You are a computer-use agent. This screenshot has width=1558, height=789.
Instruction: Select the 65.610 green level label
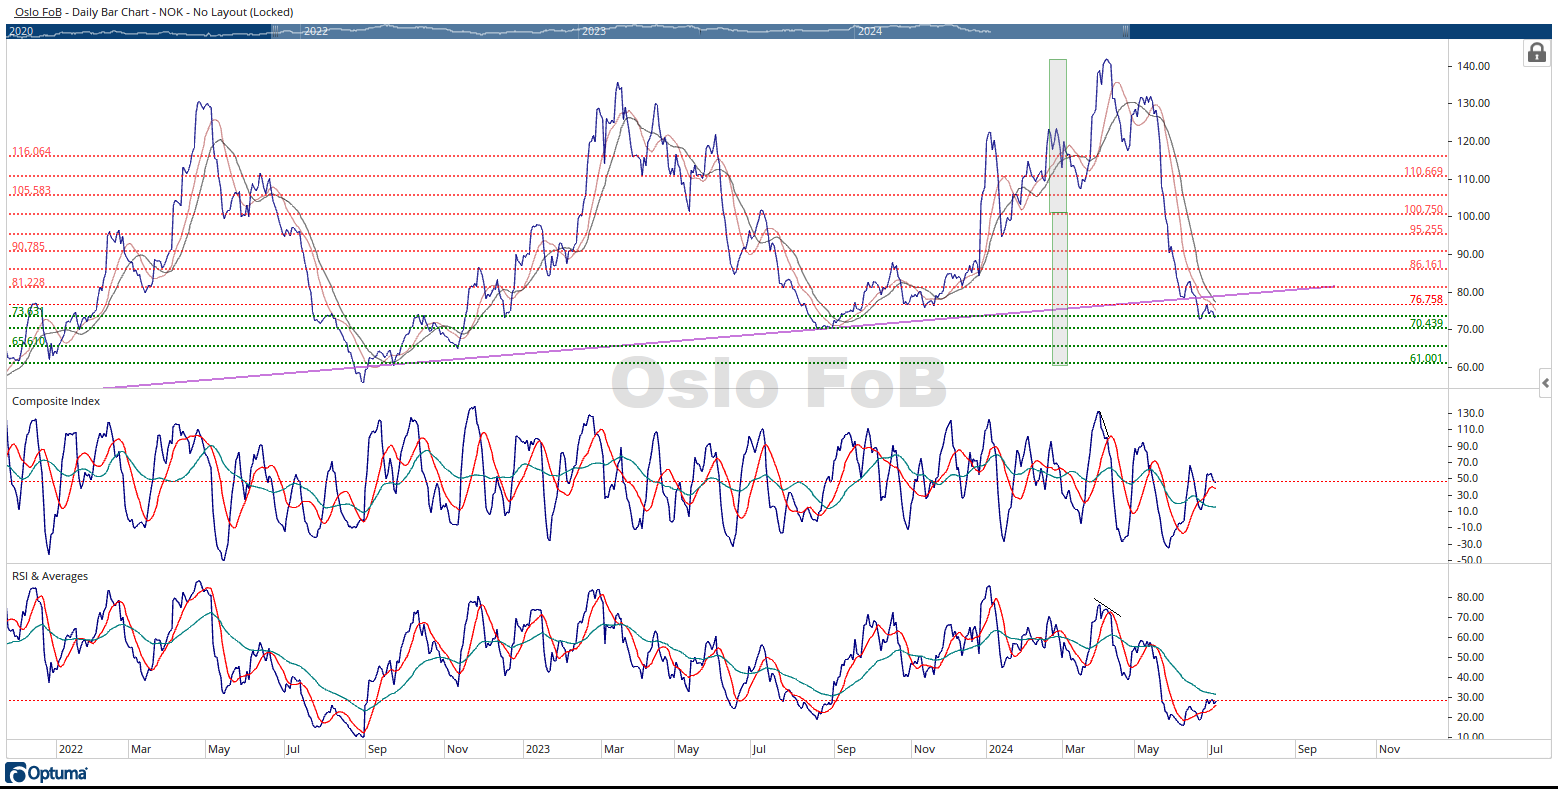tap(28, 342)
